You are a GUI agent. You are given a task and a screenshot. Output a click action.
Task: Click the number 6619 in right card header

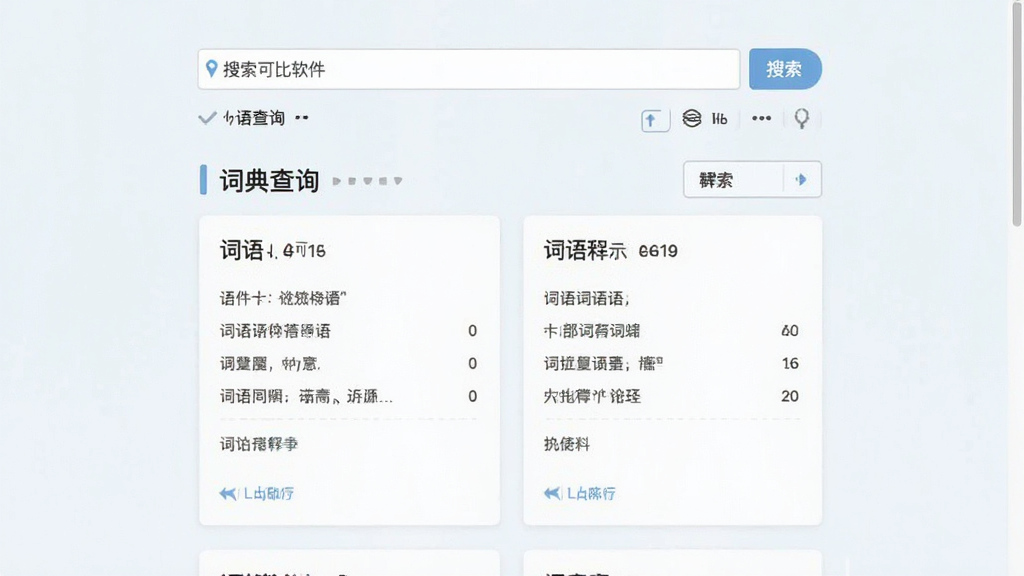[658, 251]
